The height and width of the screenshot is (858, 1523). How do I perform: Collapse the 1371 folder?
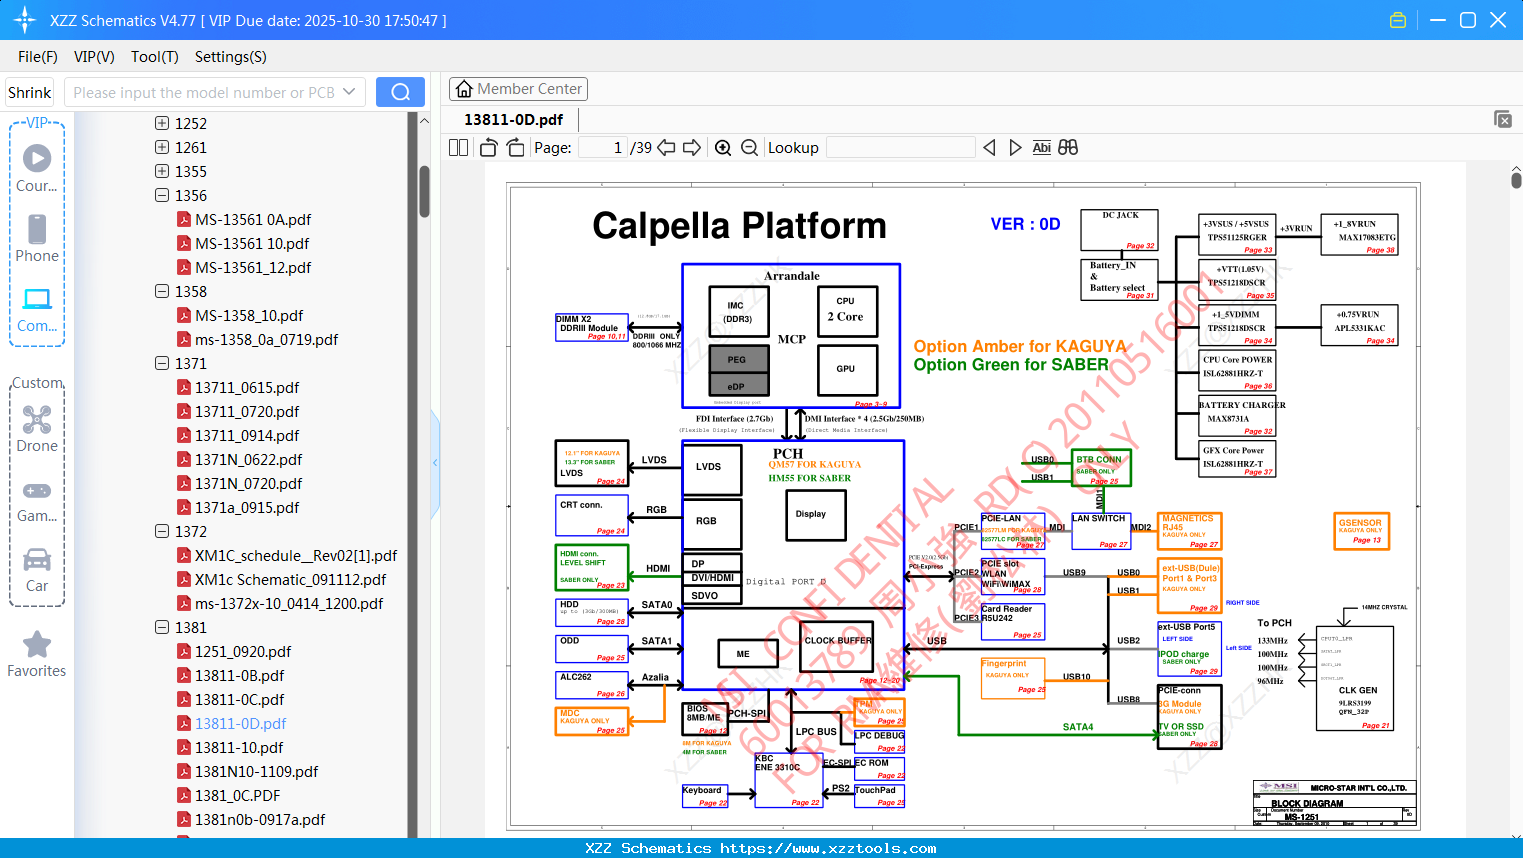pos(162,363)
